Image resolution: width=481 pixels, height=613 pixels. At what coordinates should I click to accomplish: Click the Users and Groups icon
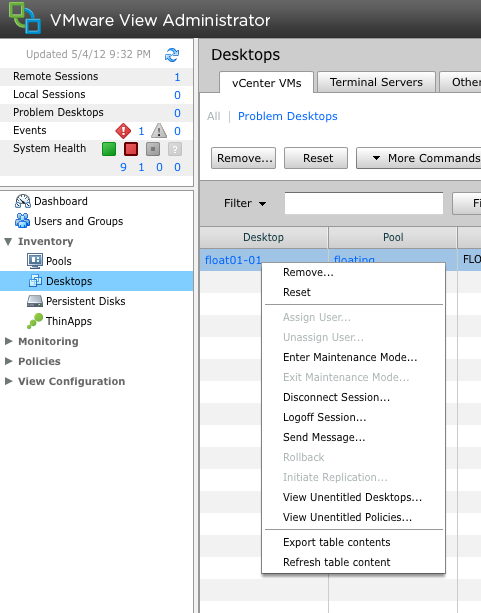point(22,221)
